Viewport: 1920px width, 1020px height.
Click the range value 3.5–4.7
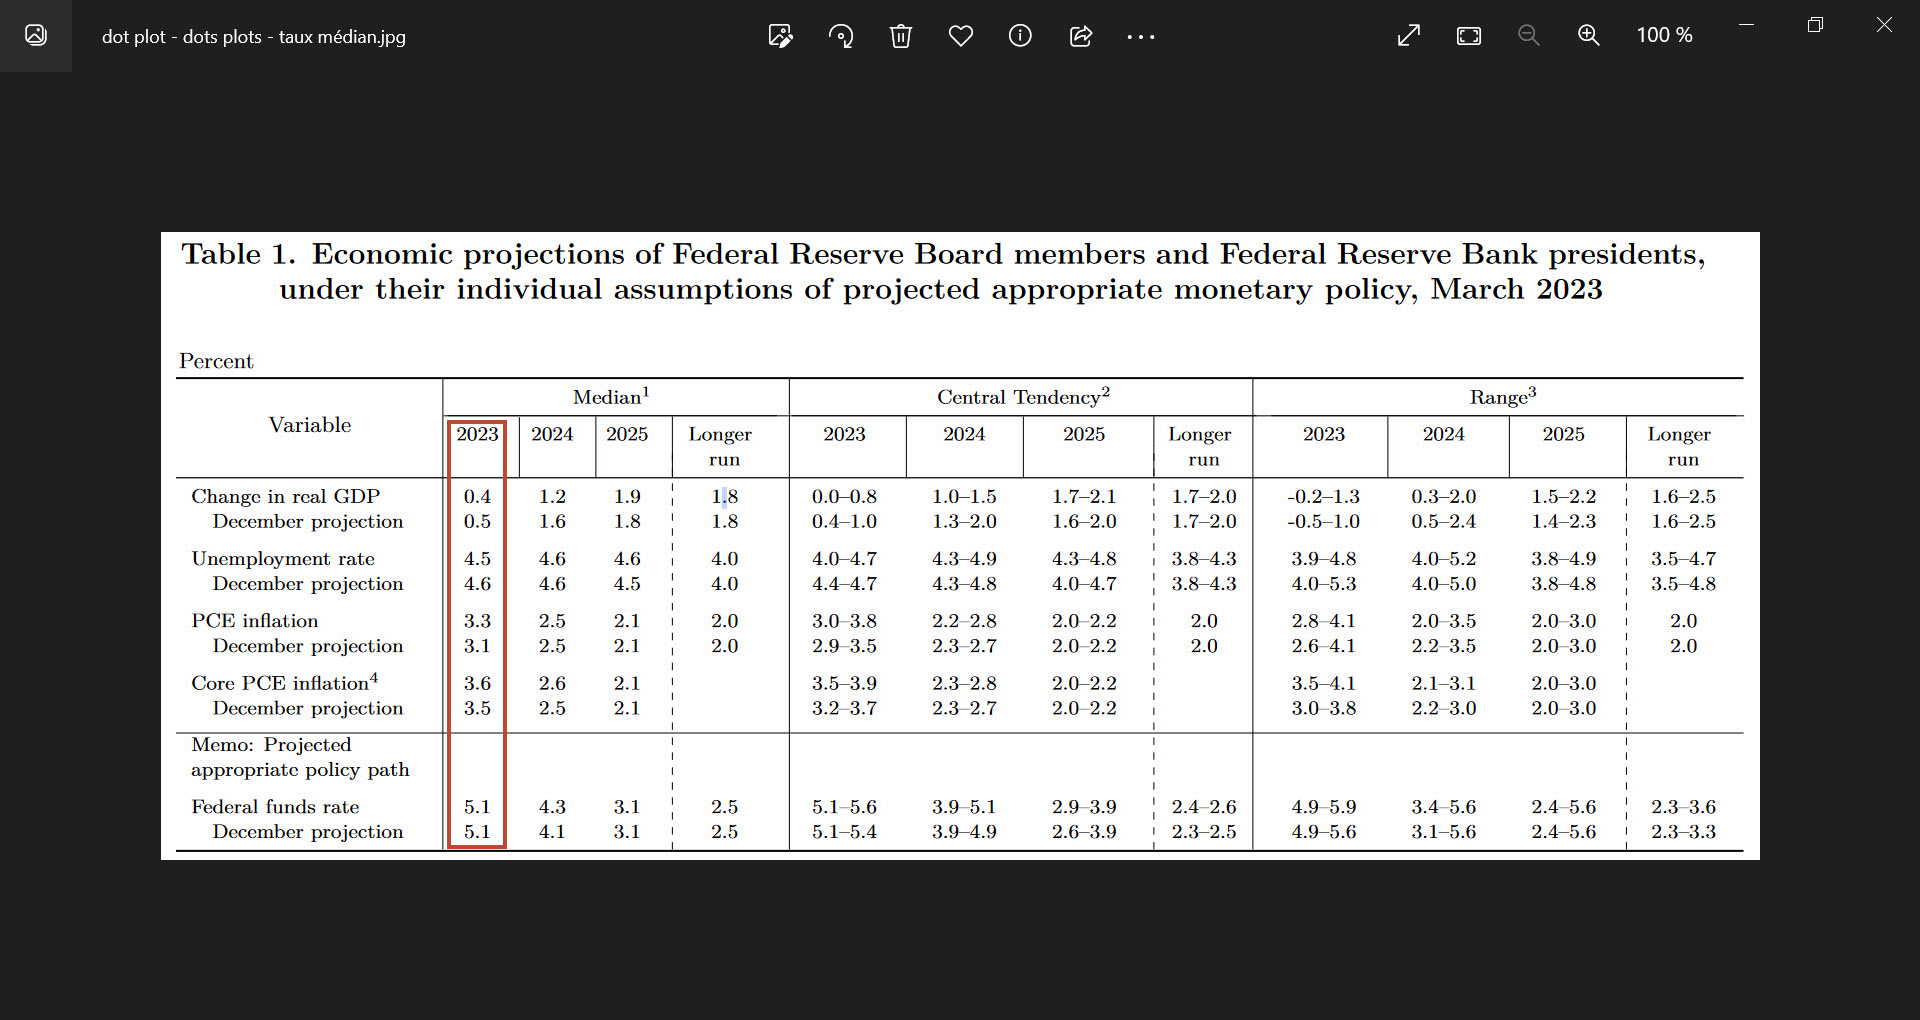pos(1683,559)
